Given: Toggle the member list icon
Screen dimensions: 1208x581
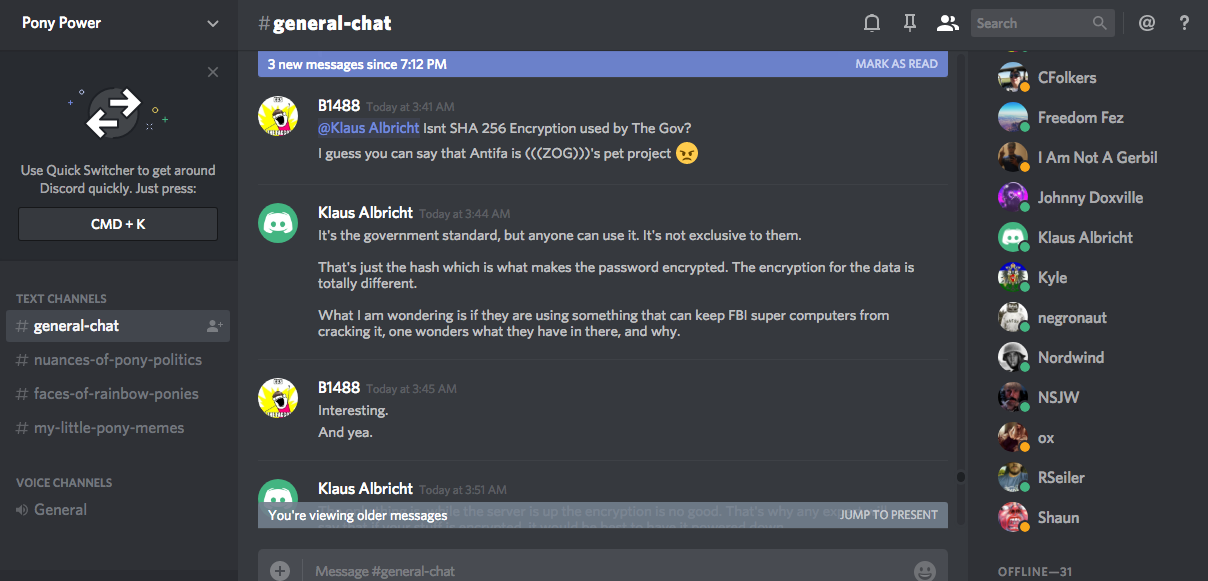Looking at the screenshot, I should [946, 23].
